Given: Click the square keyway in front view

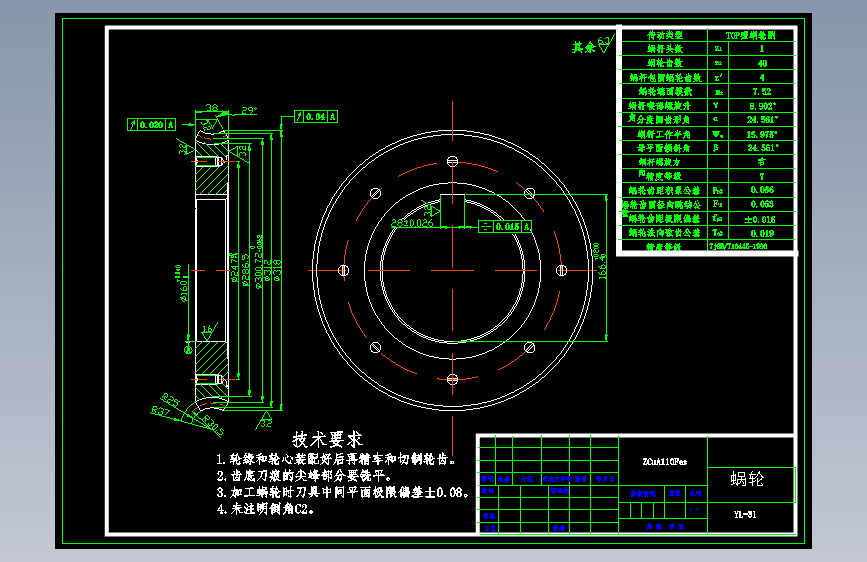Looking at the screenshot, I should click(452, 210).
